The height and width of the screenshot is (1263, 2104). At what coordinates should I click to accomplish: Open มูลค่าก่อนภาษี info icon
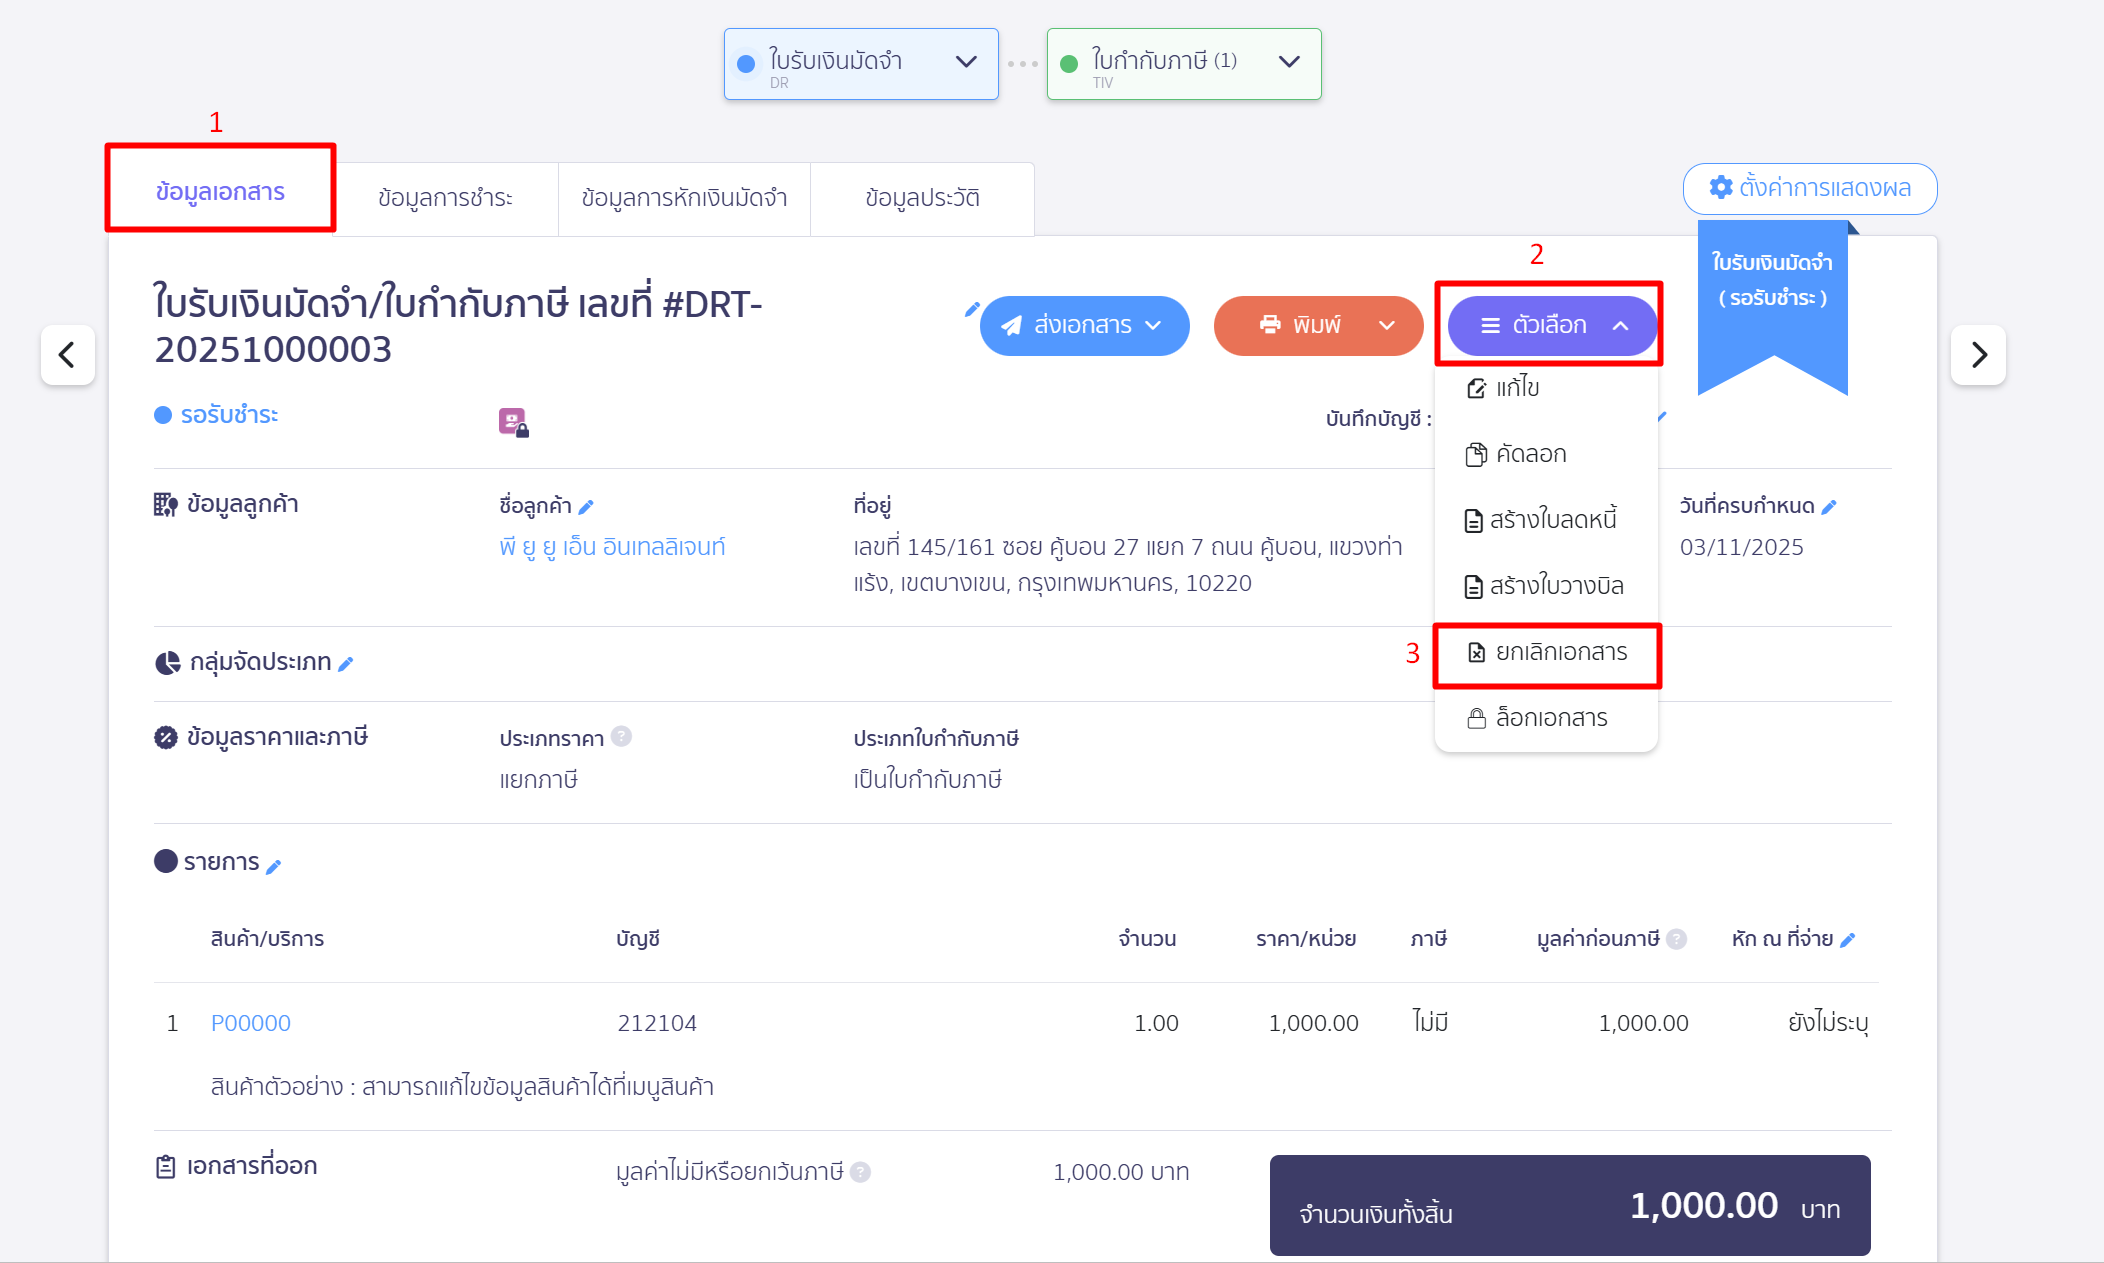pos(1677,938)
